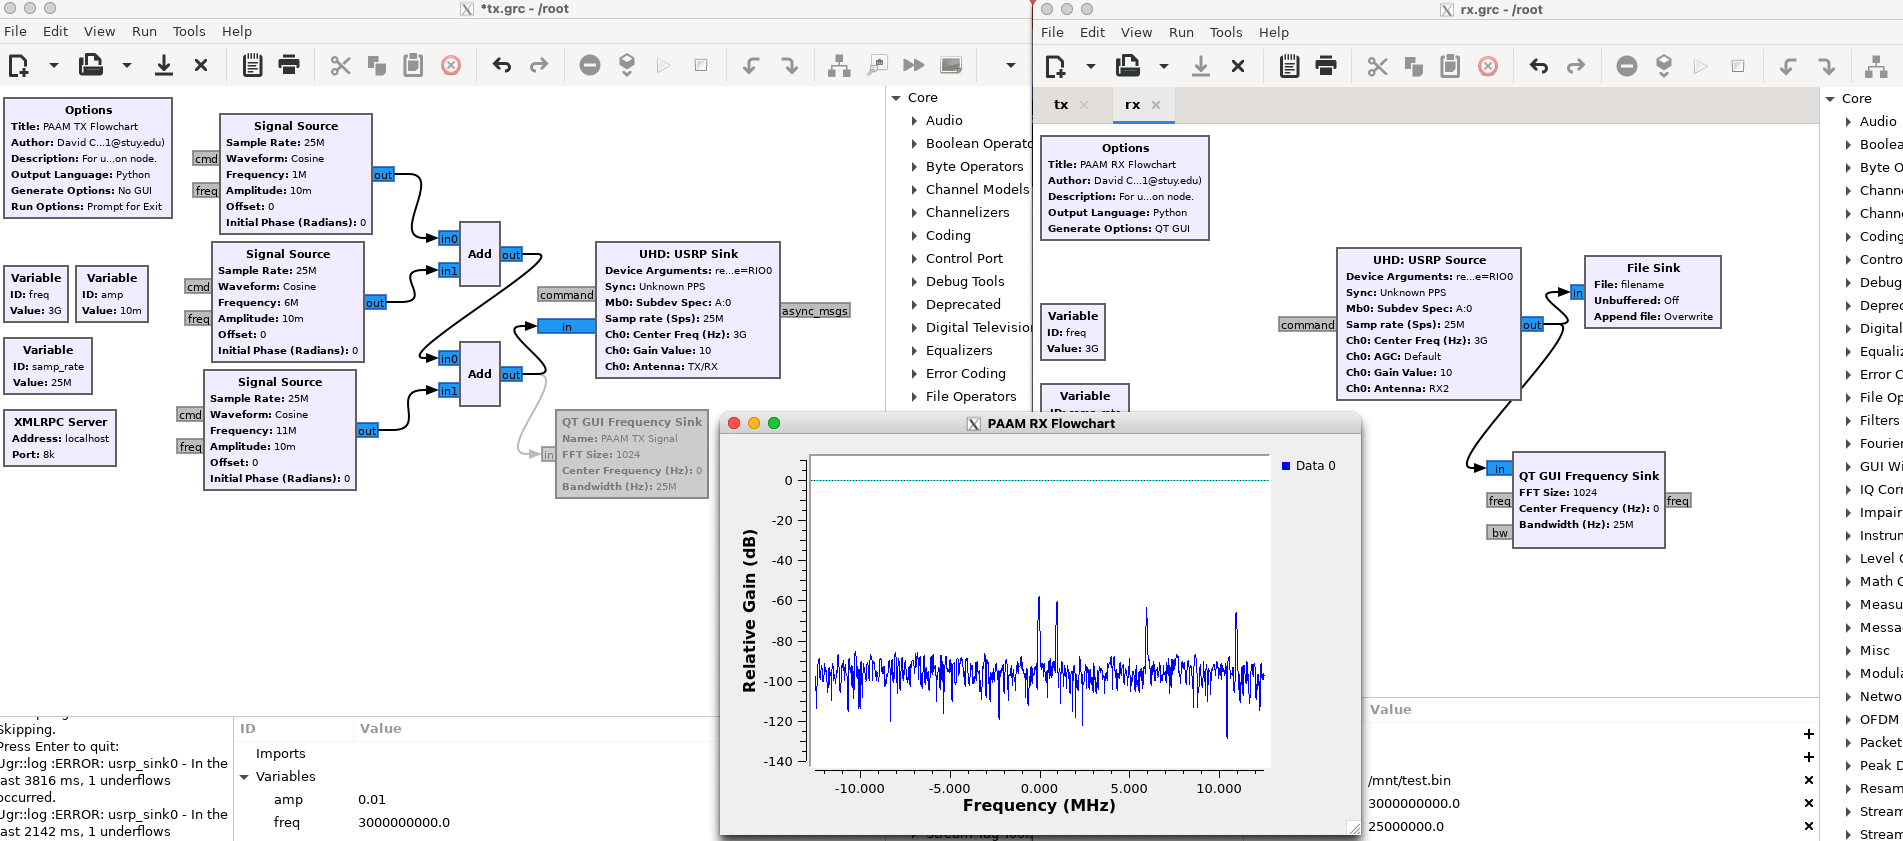This screenshot has width=1903, height=841.
Task: Toggle the Data 0 legend entry in plot
Action: pos(1314,466)
